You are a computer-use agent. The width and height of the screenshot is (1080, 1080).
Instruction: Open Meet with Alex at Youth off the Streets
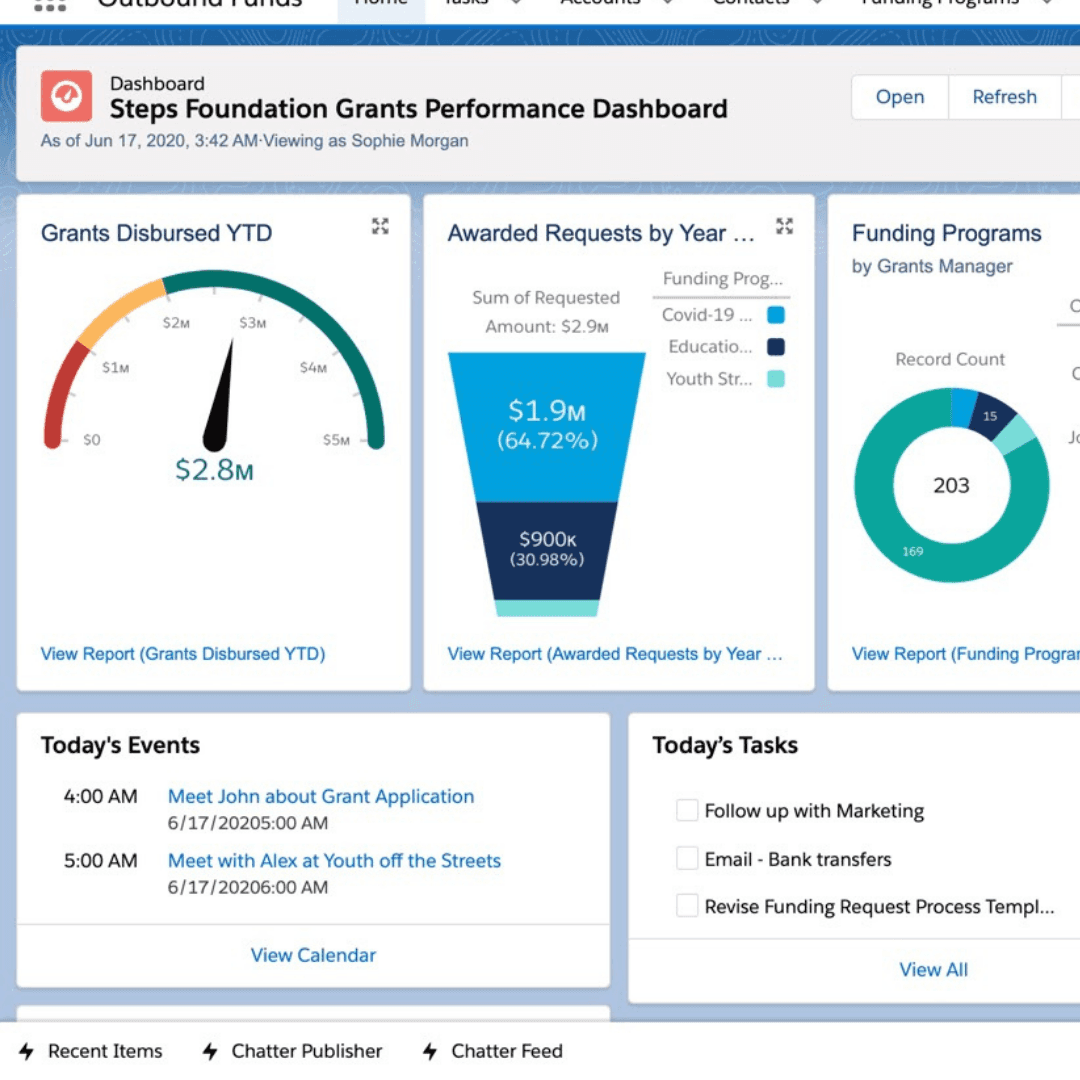(334, 860)
